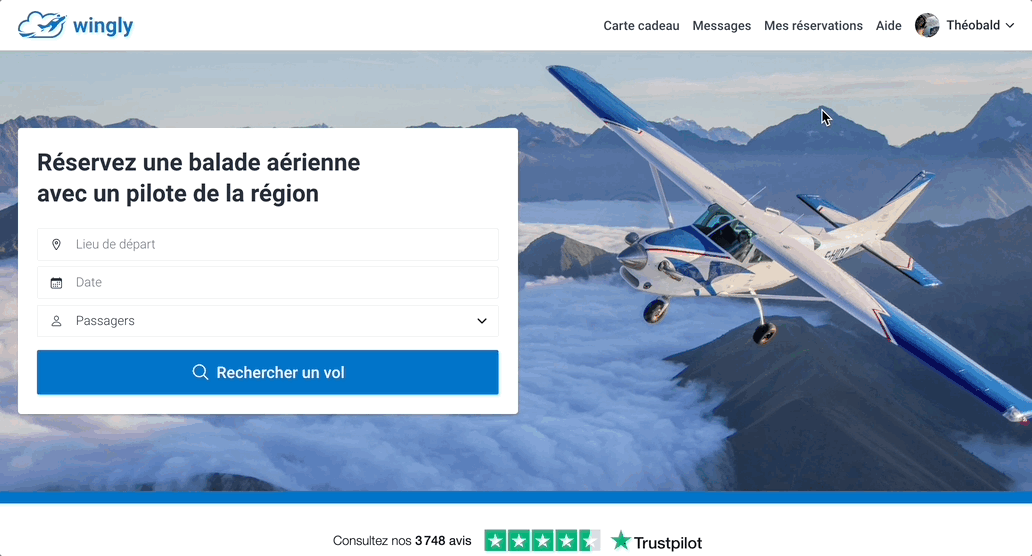Click the location pin icon in departure field
Image resolution: width=1032 pixels, height=556 pixels.
57,245
